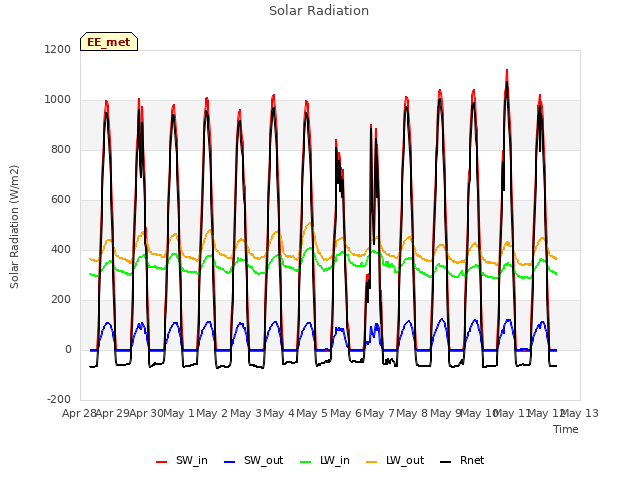Click the May 5 x-axis date label
This screenshot has width=640, height=480.
[x=312, y=413]
